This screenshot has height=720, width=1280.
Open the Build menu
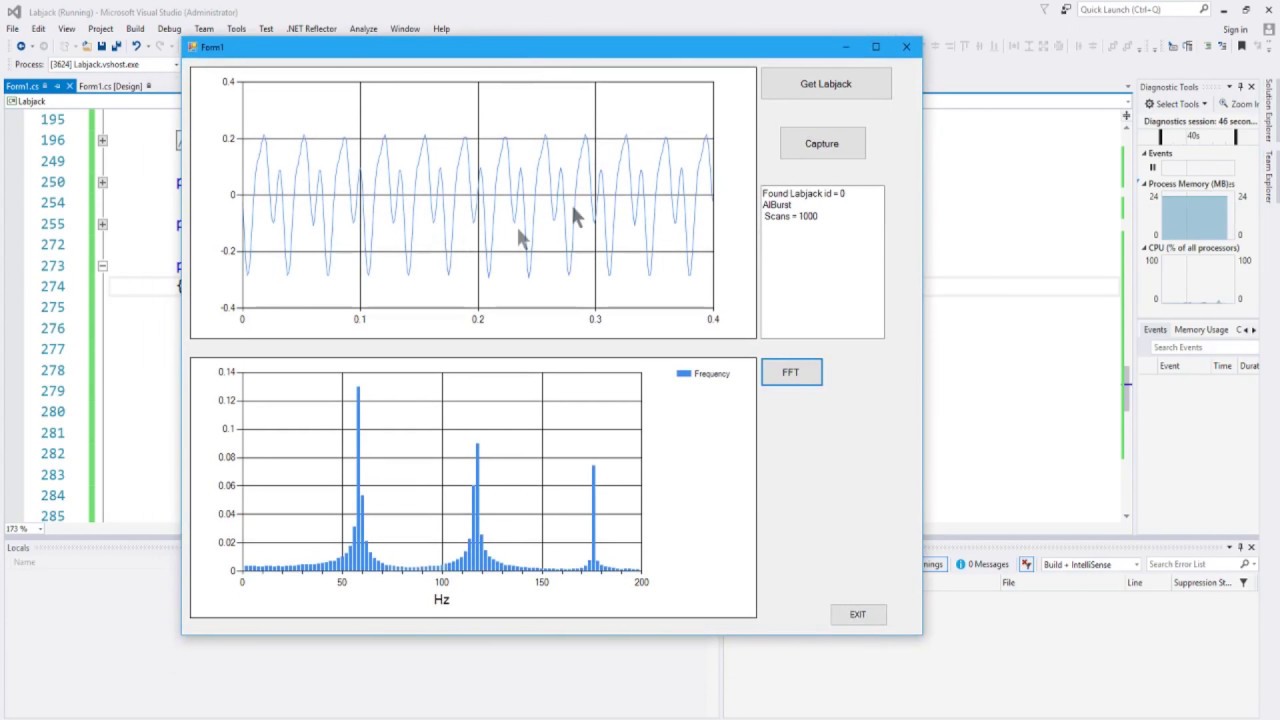[135, 29]
